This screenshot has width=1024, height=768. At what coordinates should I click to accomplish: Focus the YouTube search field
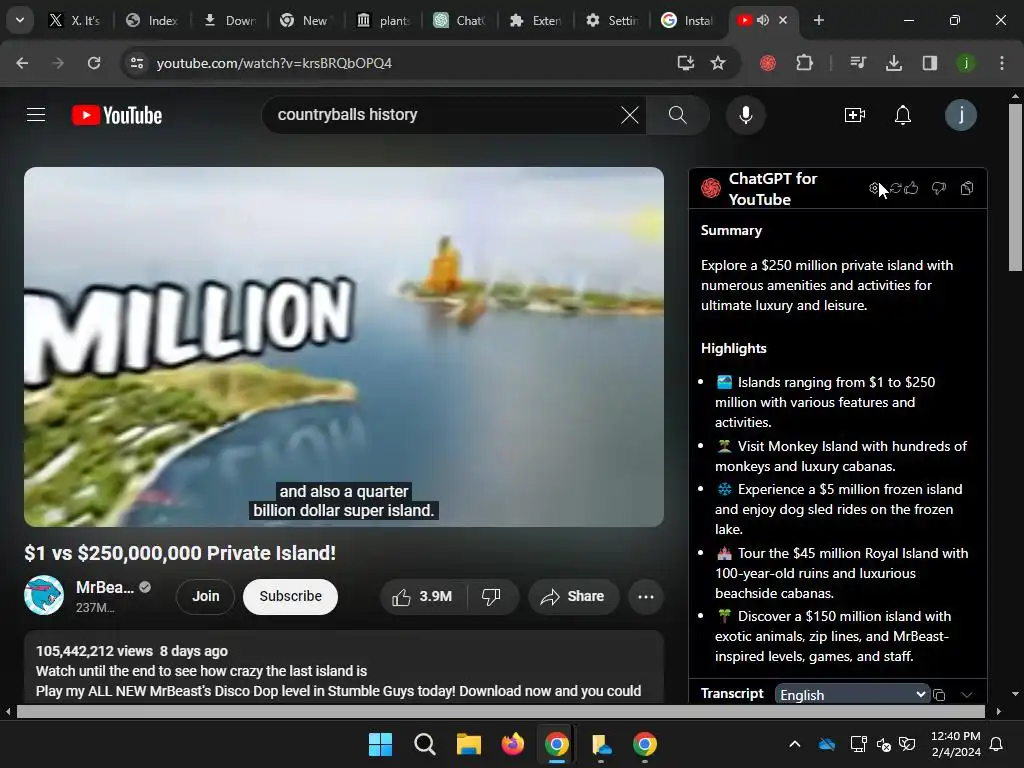(444, 115)
